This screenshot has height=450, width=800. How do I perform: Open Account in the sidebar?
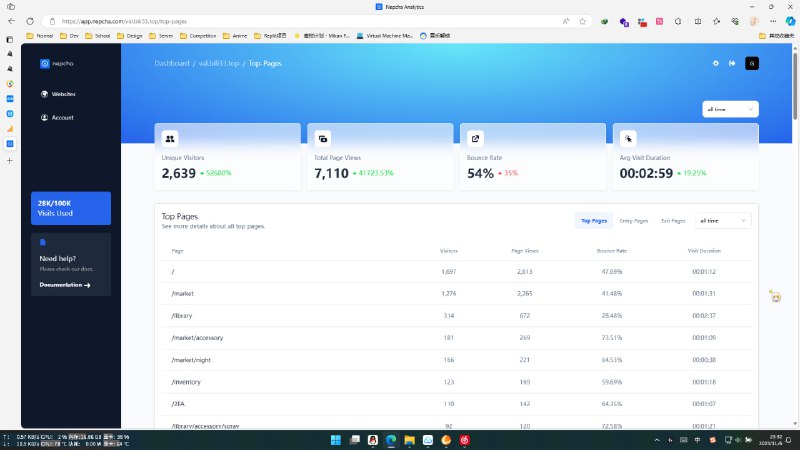pyautogui.click(x=62, y=117)
